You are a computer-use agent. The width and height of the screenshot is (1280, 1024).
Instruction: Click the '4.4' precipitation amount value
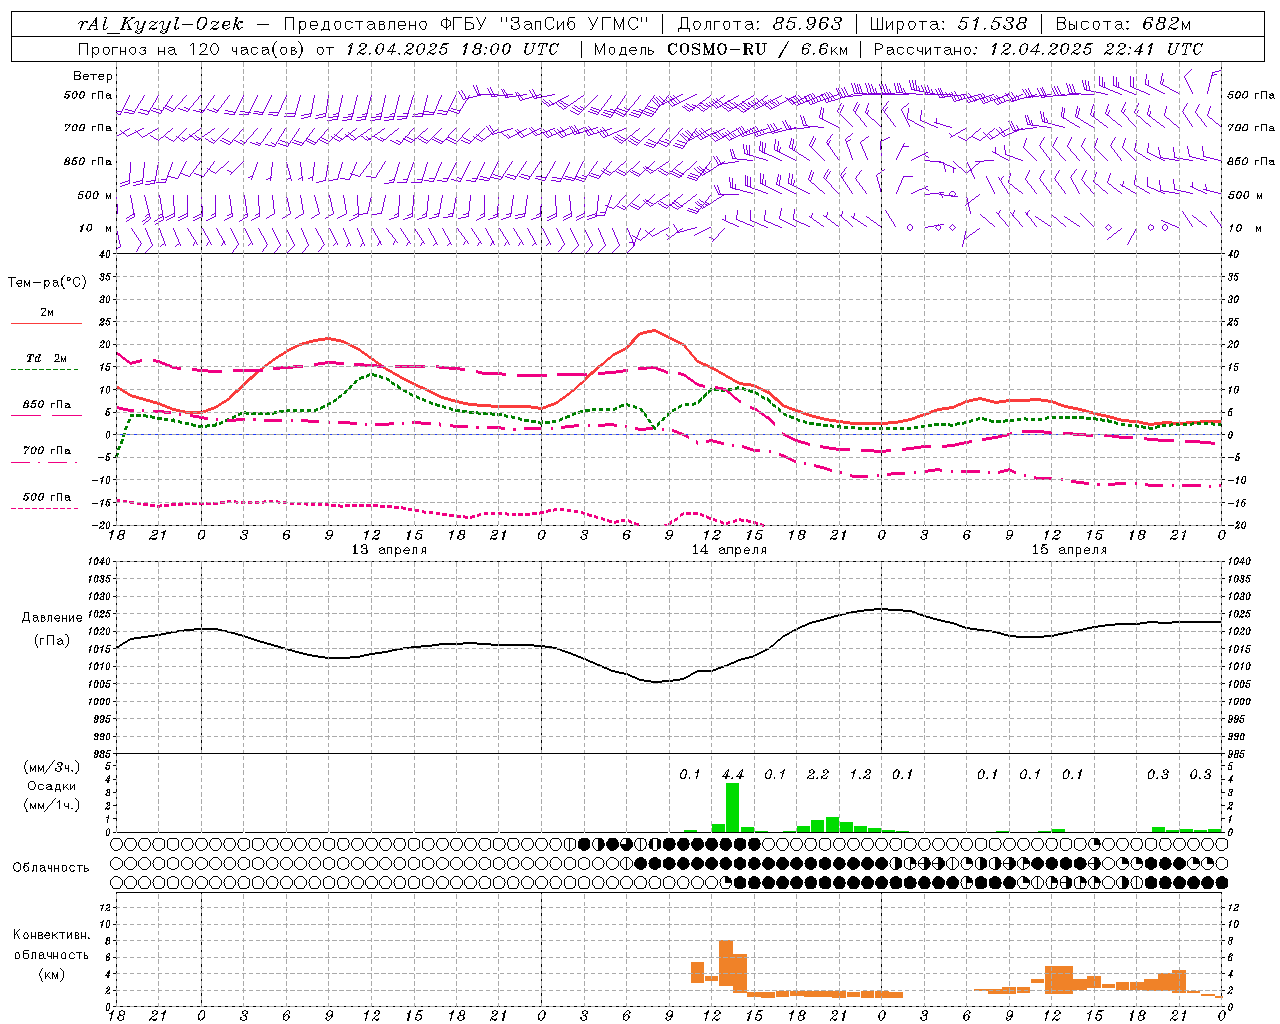[732, 774]
